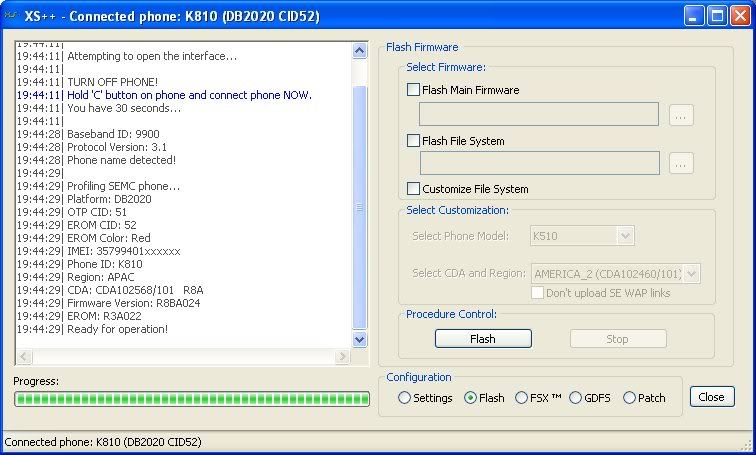
Task: Browse for the file system image
Action: tap(681, 164)
